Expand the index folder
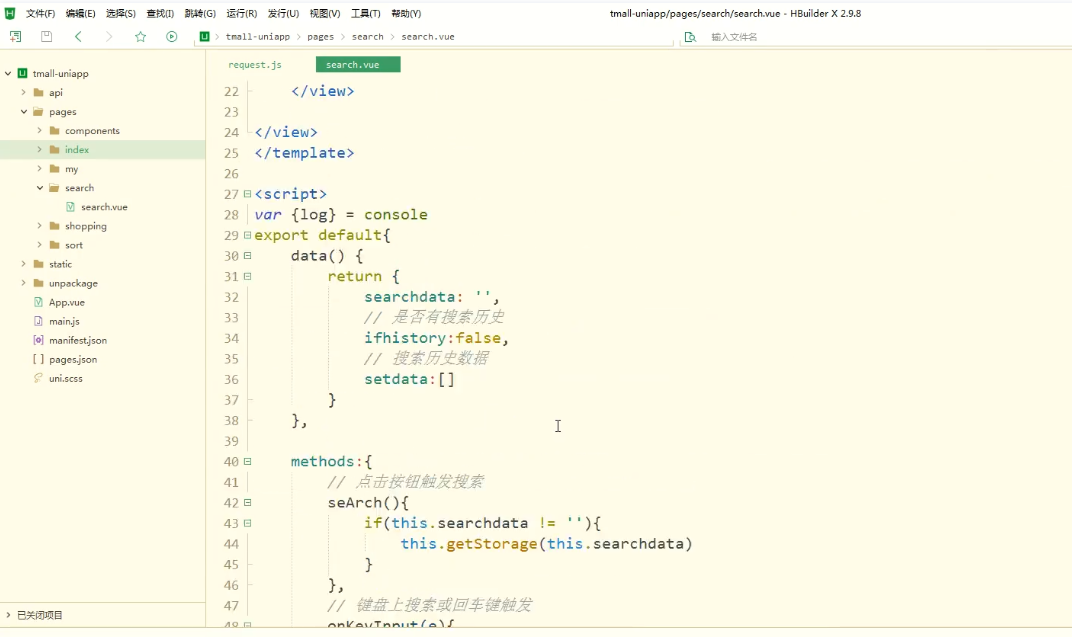The image size is (1072, 637). click(x=39, y=150)
